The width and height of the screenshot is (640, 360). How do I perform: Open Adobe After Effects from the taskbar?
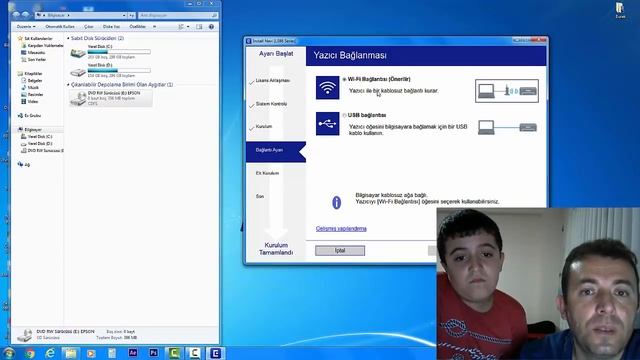tap(133, 353)
